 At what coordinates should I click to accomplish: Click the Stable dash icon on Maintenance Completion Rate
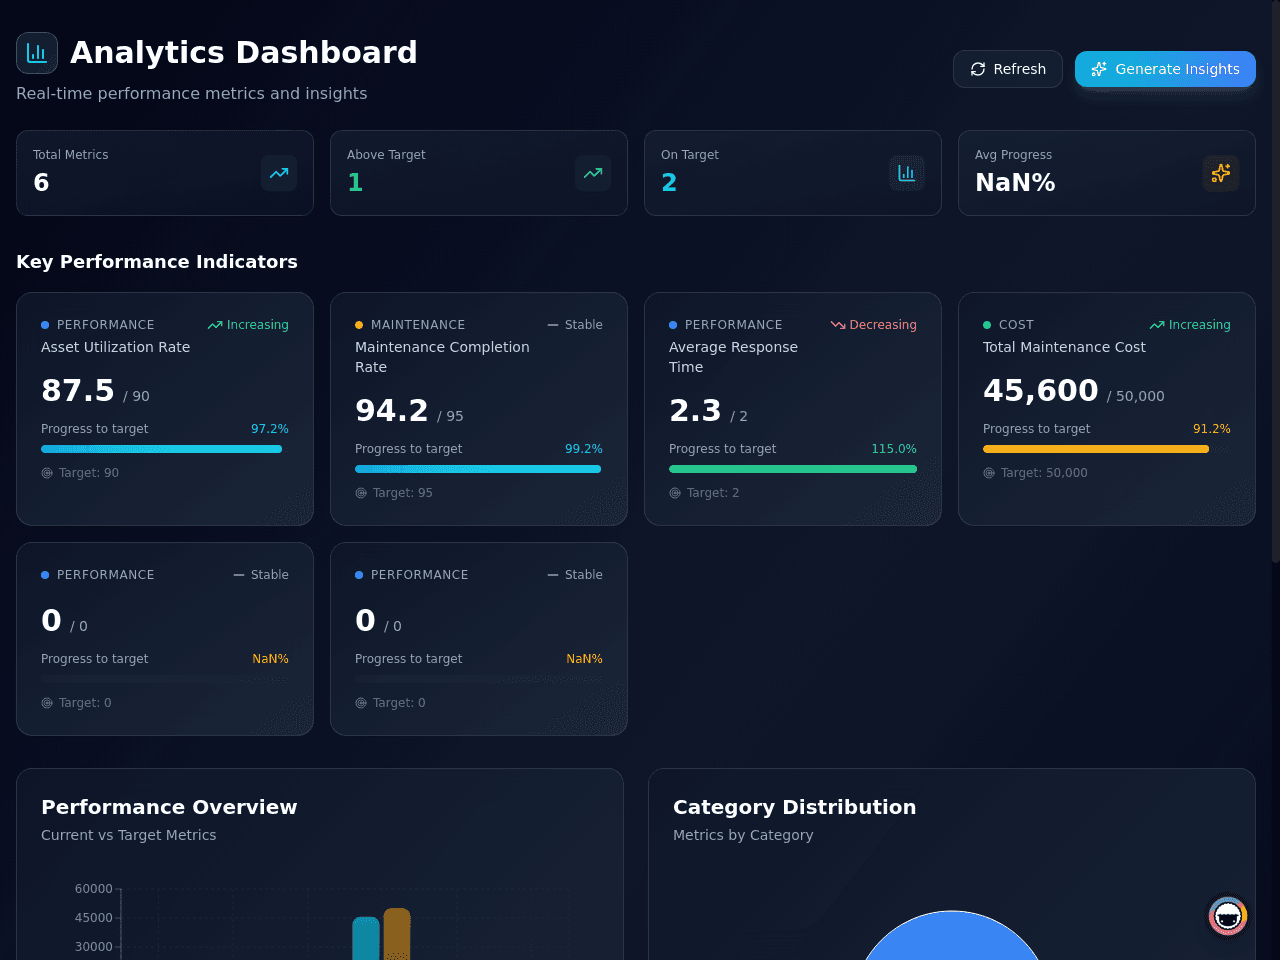553,325
